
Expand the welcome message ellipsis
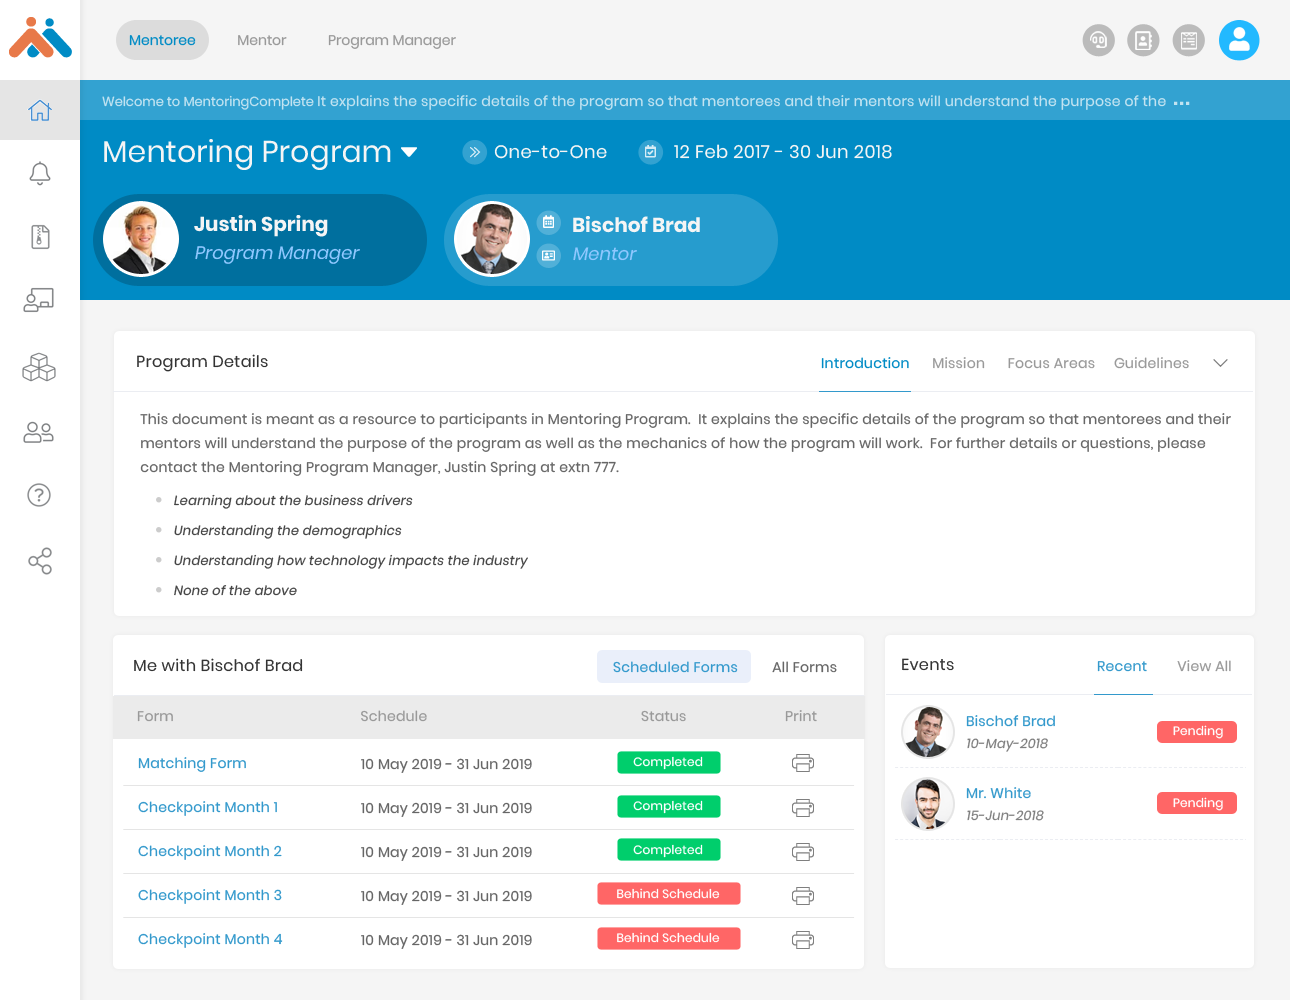[1181, 103]
